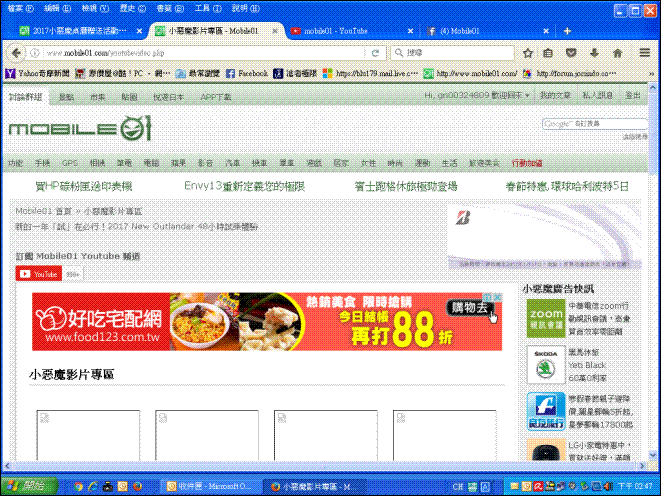Open the bookmarks list toolbar icon
661x496 pixels.
click(548, 53)
